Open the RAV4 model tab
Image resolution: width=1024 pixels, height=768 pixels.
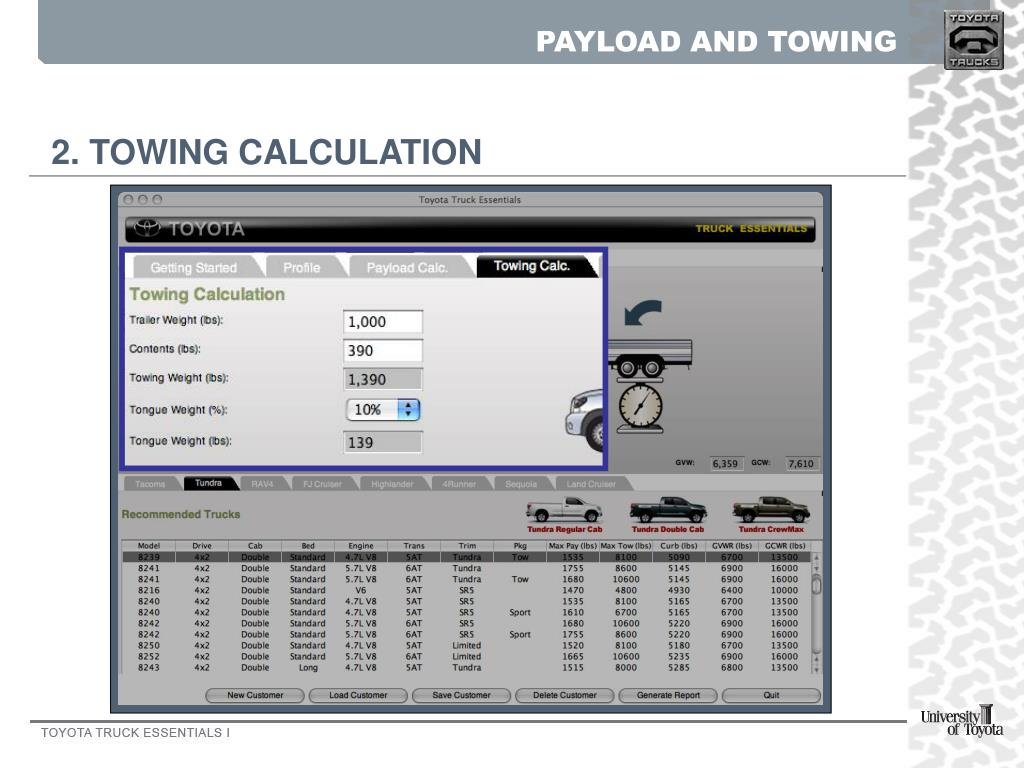pos(262,484)
